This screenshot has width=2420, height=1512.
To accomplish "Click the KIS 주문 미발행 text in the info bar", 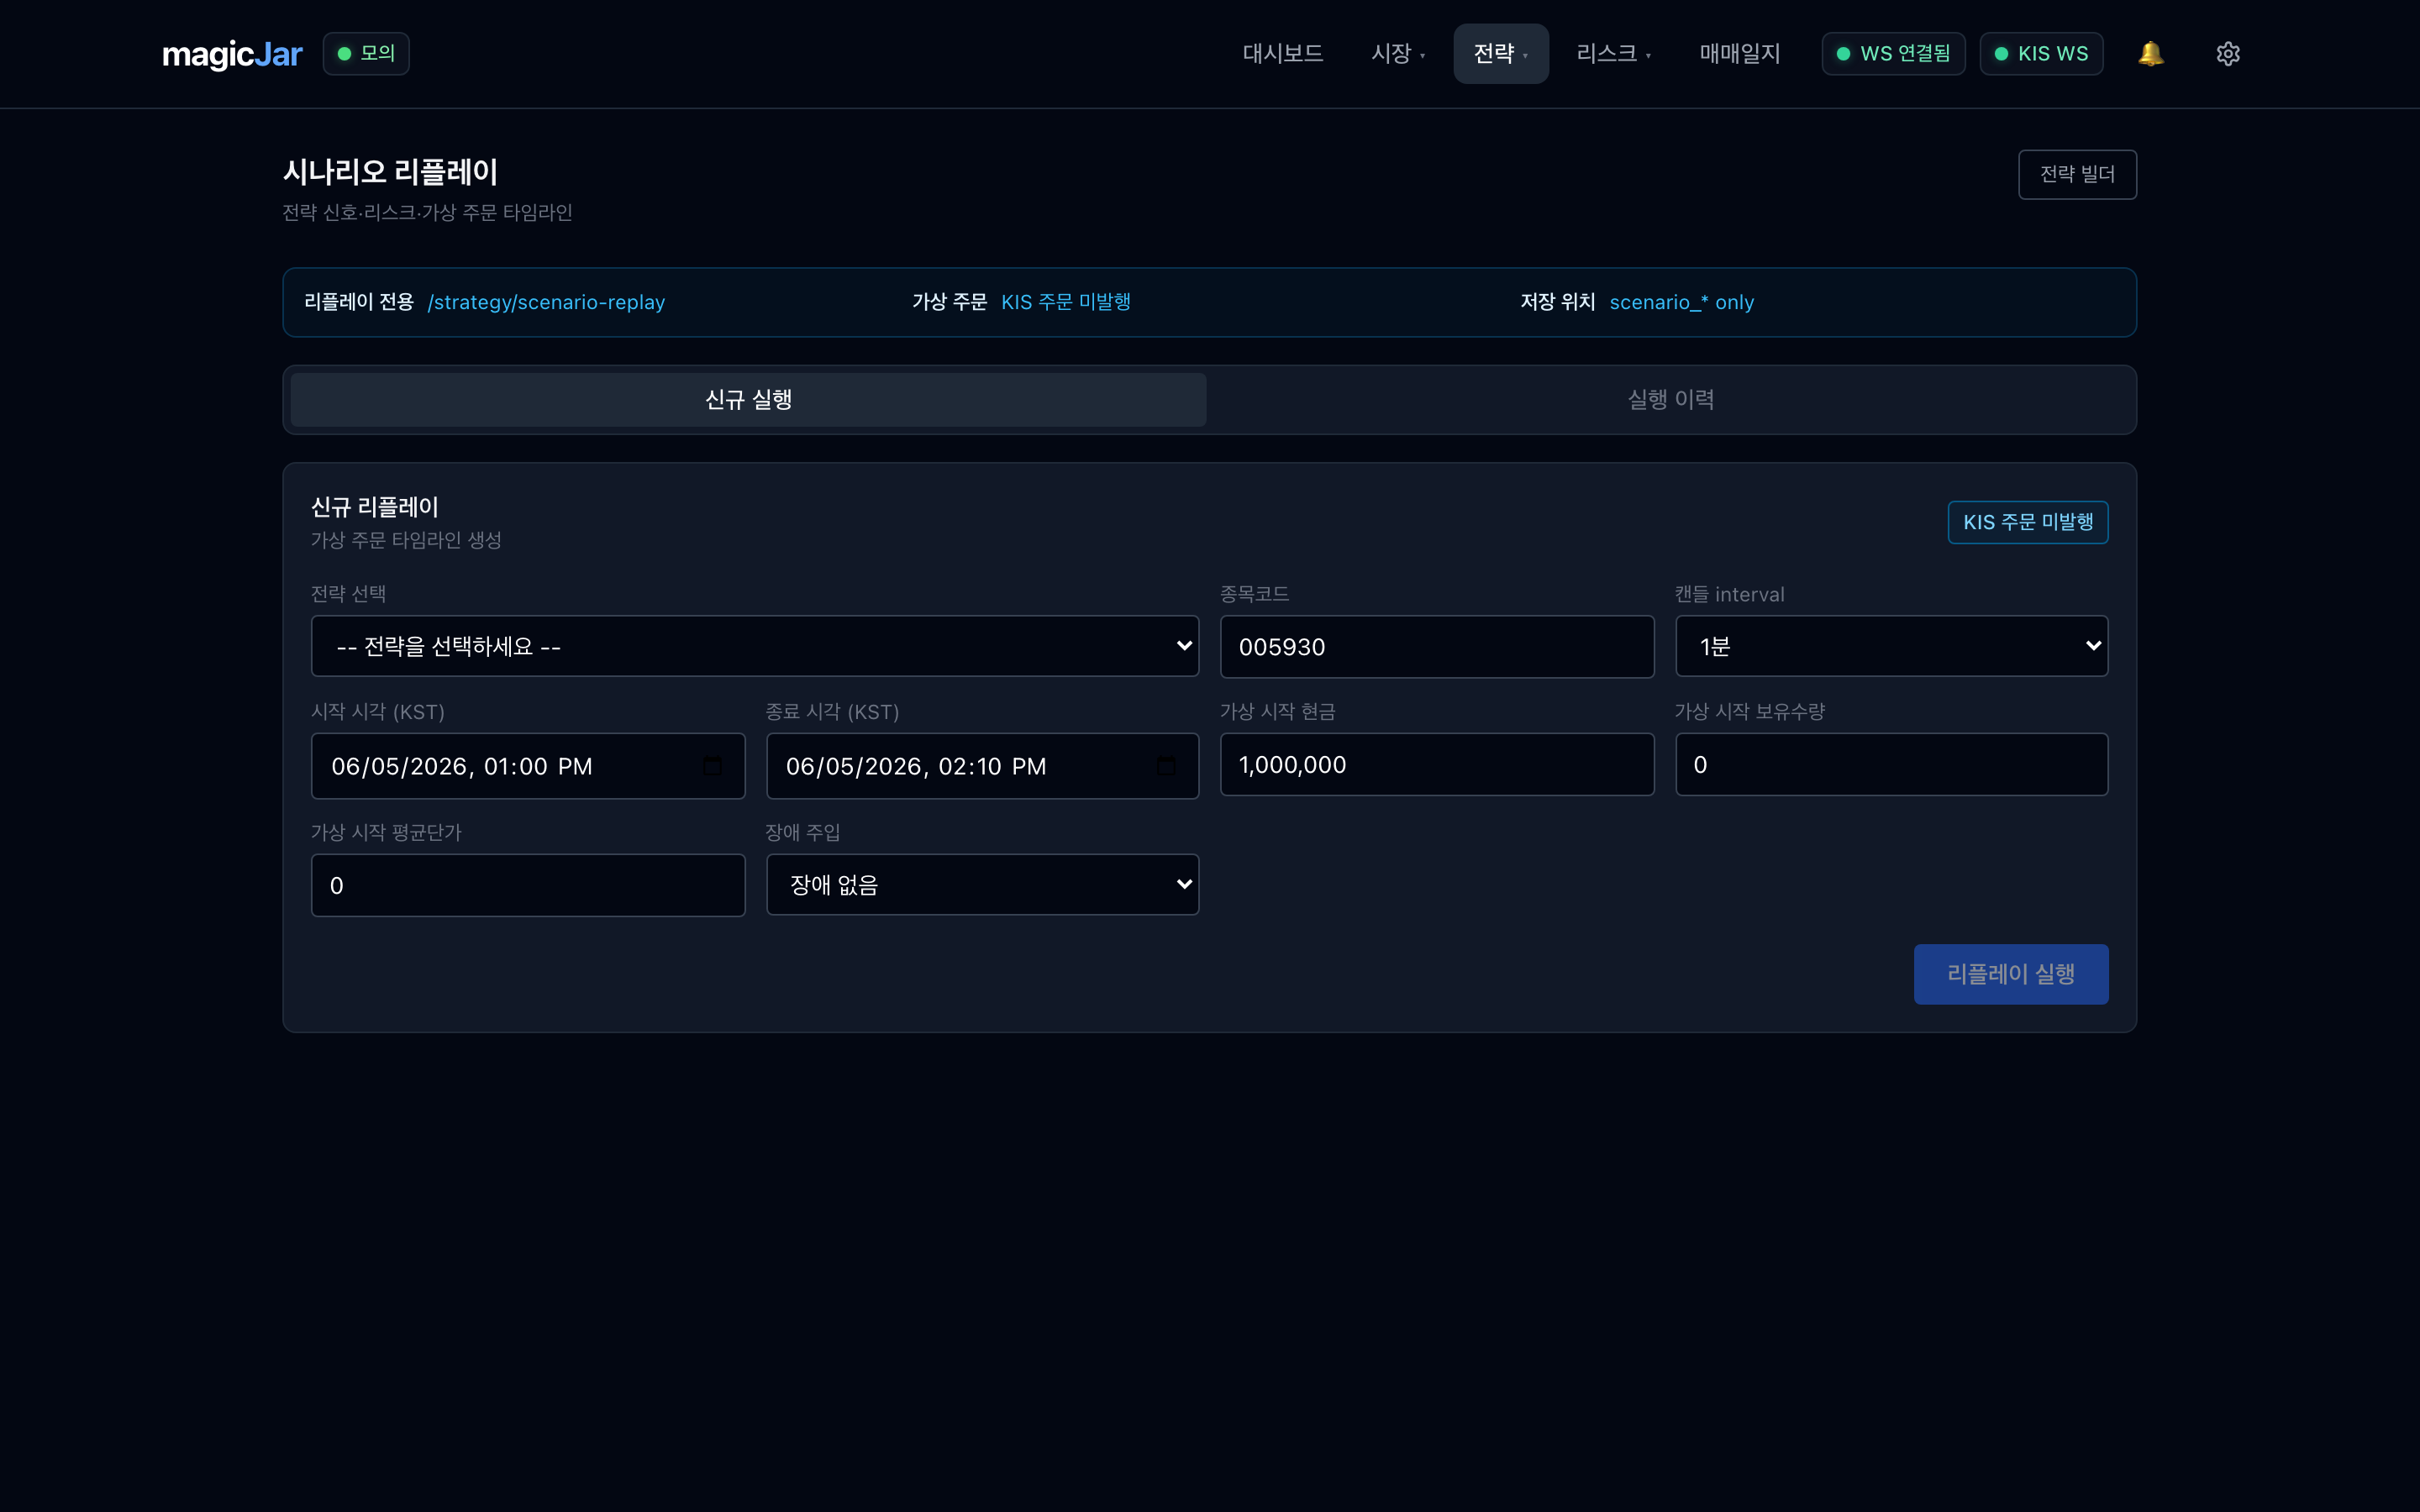I will [x=1066, y=302].
